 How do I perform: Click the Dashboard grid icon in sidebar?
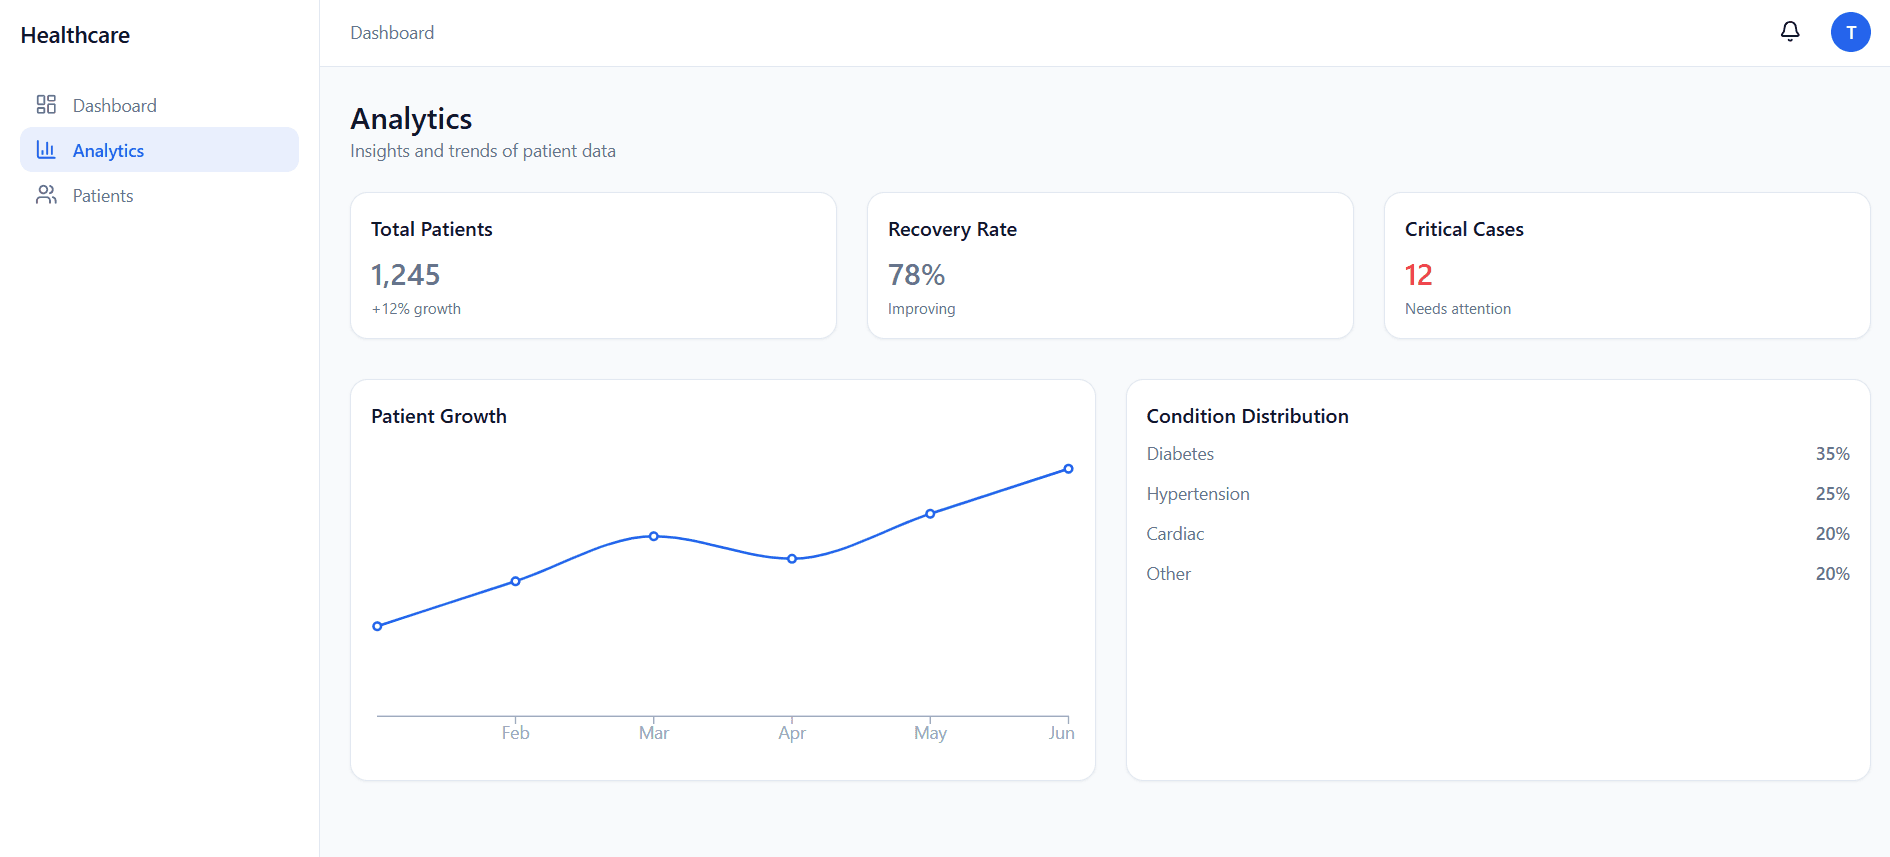(46, 105)
